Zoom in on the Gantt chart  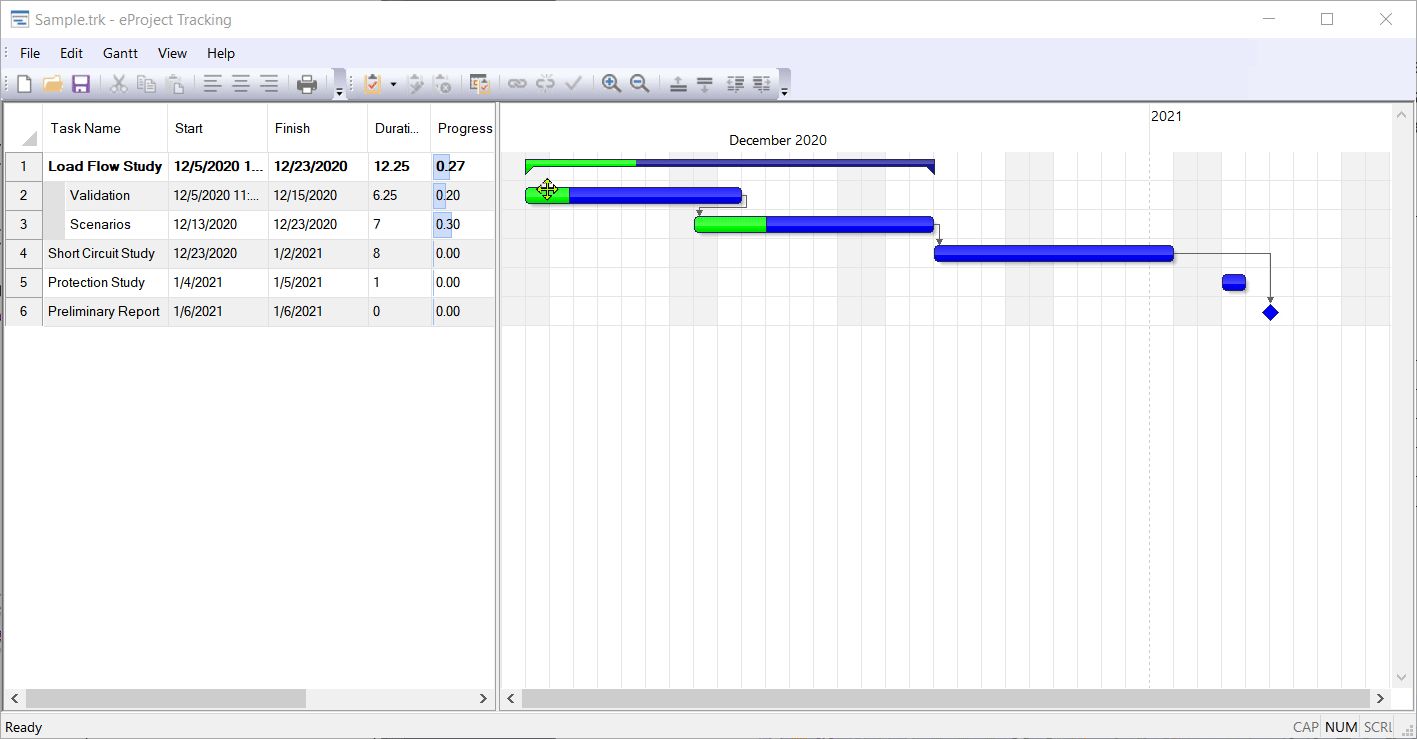coord(612,84)
